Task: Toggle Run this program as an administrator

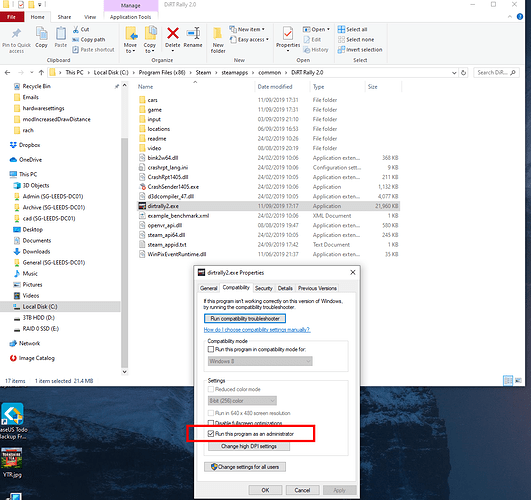Action: tap(211, 434)
